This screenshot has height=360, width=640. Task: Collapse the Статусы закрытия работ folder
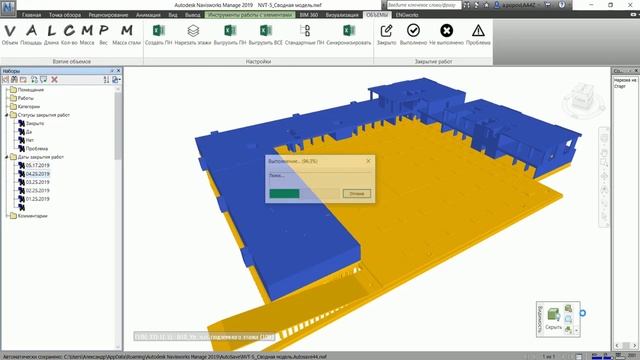7,115
